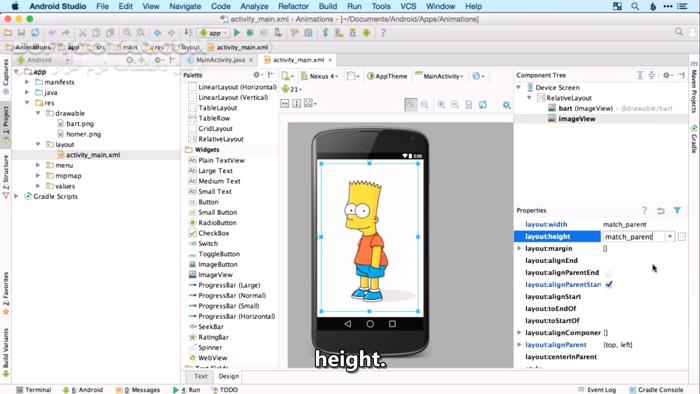
Task: Click the Debug app bug icon
Action: click(x=250, y=33)
